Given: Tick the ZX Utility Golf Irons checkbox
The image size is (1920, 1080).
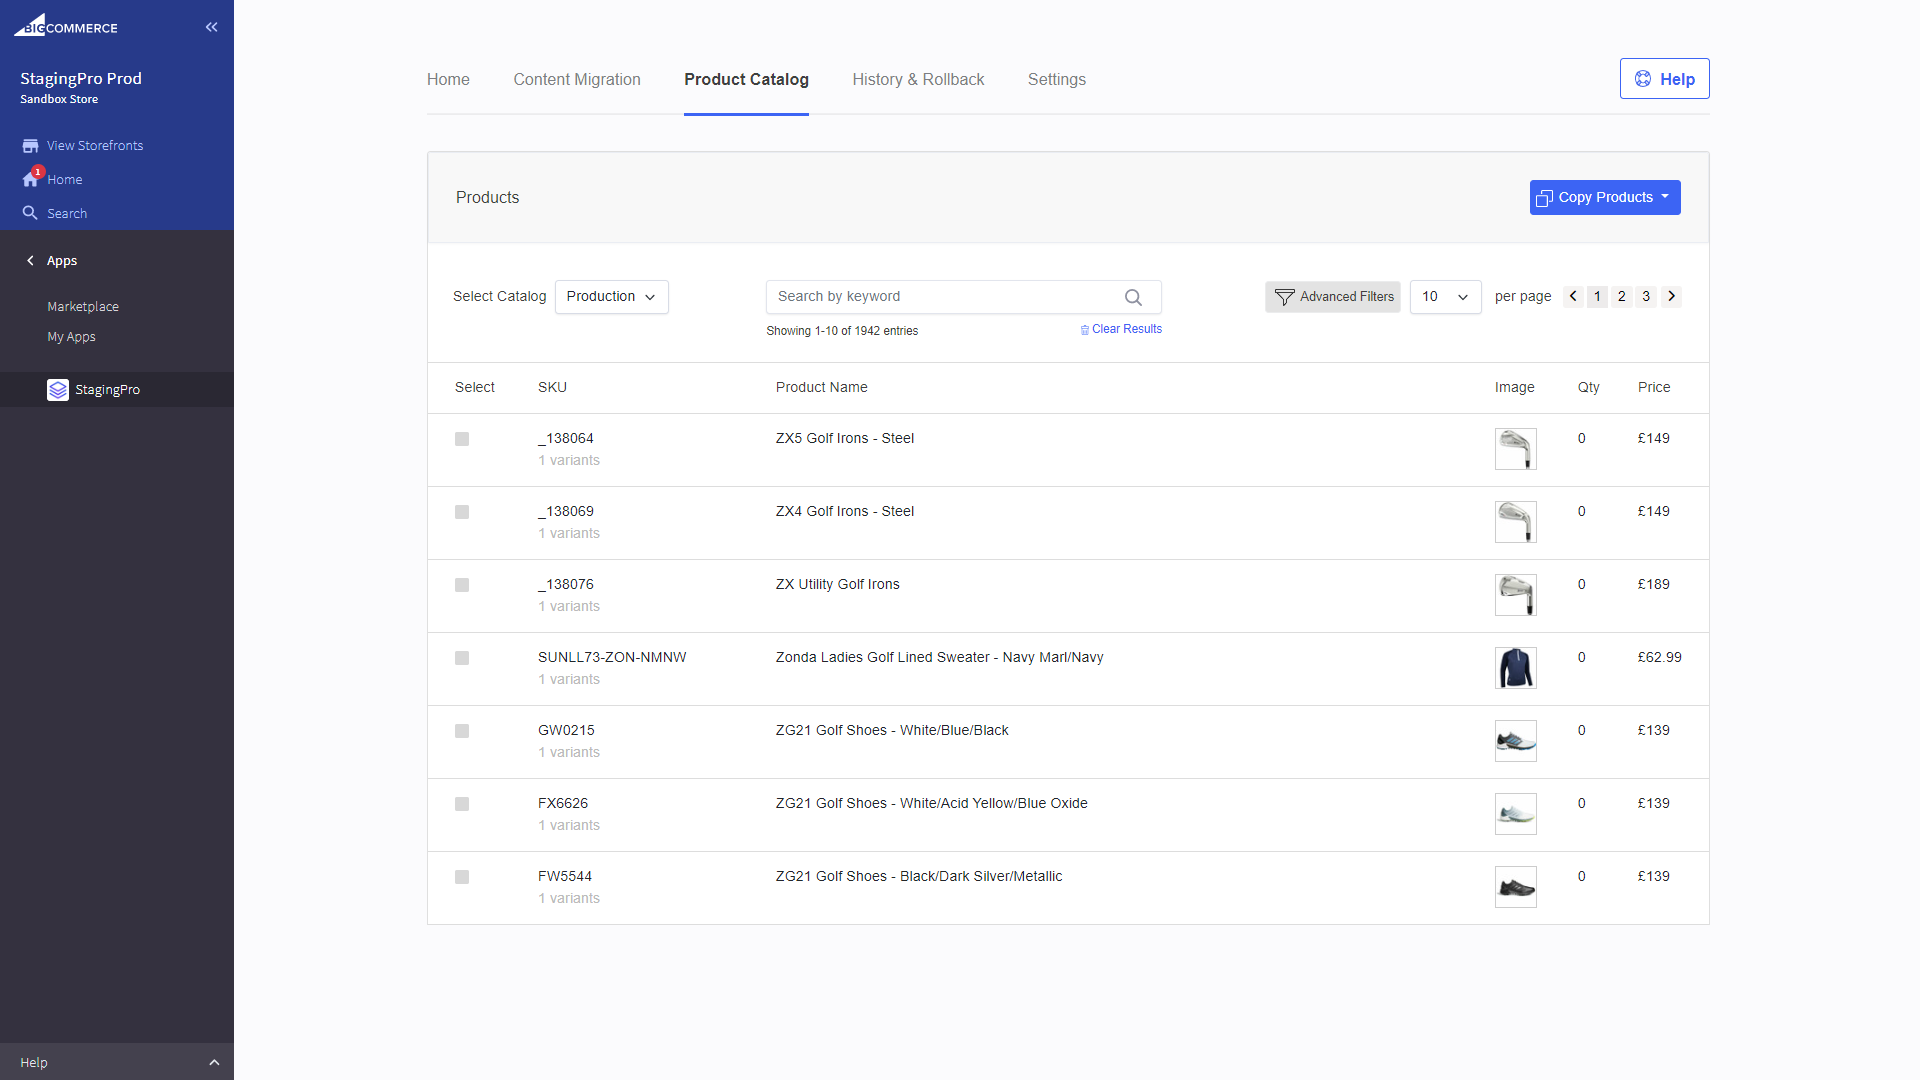Looking at the screenshot, I should 462,585.
